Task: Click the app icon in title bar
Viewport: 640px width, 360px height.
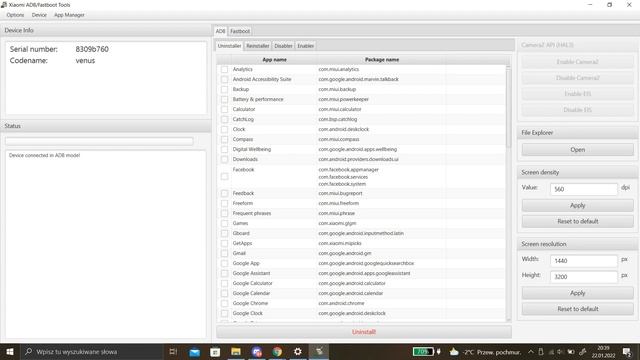Action: pos(4,4)
